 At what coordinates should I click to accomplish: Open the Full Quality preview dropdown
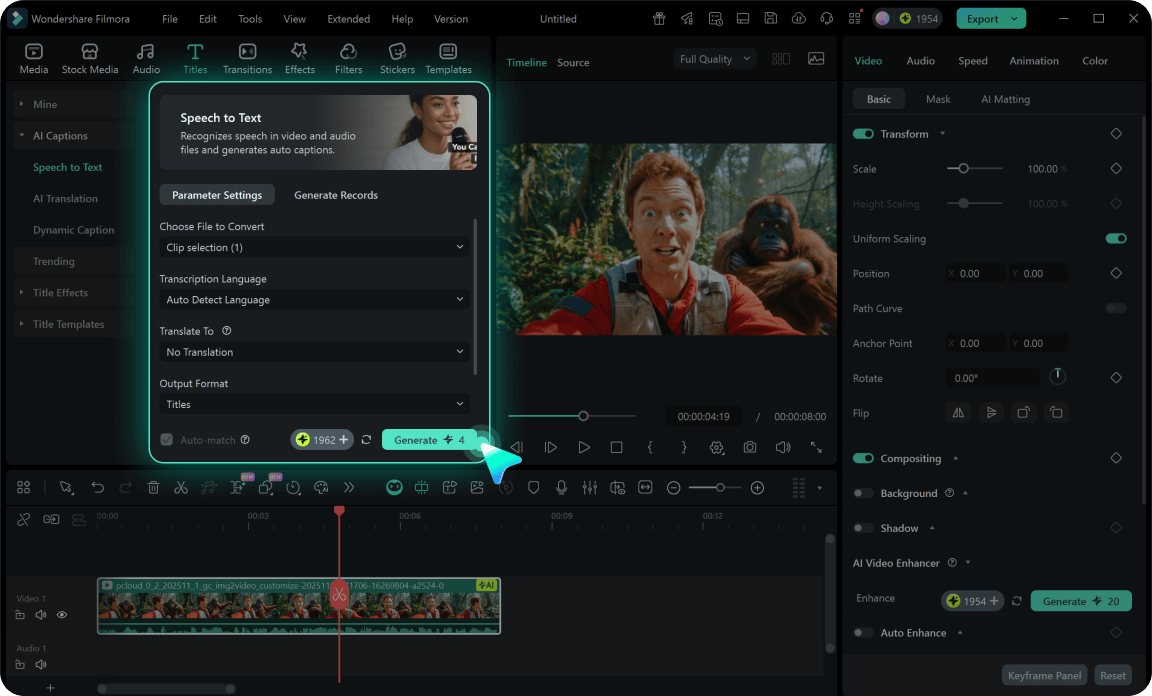pos(714,59)
